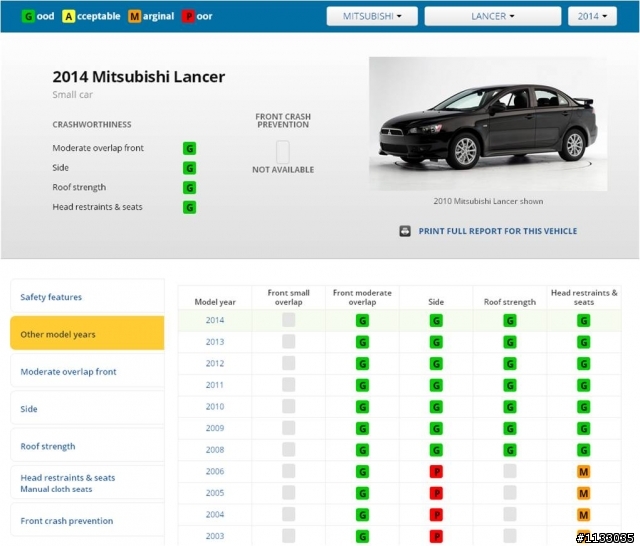Viewport: 640px width, 546px height.
Task: Click crashworthiness Head restraints & seats G badge
Action: click(x=189, y=207)
